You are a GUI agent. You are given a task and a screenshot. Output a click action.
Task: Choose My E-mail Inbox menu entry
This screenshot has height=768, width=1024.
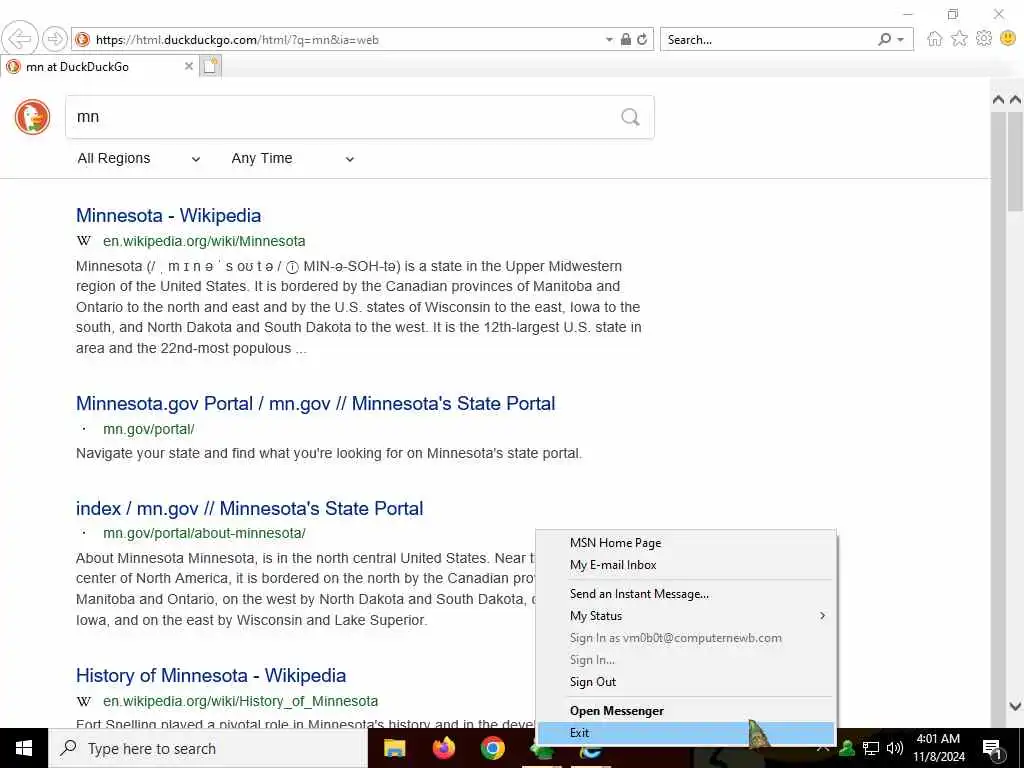coord(685,565)
